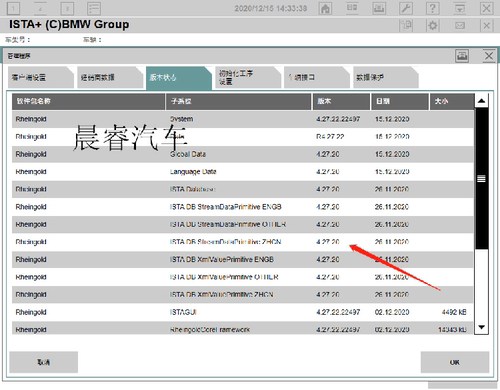Click the minimize-to-tray icon beside the help icon
The image size is (500, 390).
(x=459, y=8)
